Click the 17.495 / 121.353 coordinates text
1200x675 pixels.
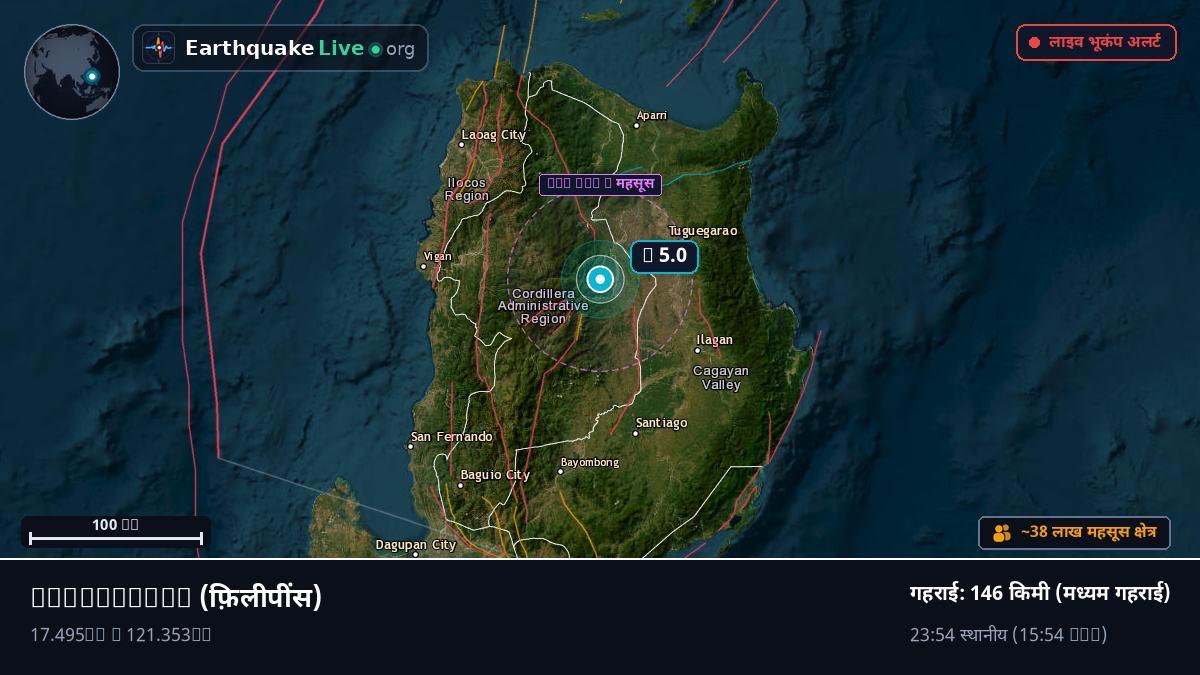pos(120,634)
